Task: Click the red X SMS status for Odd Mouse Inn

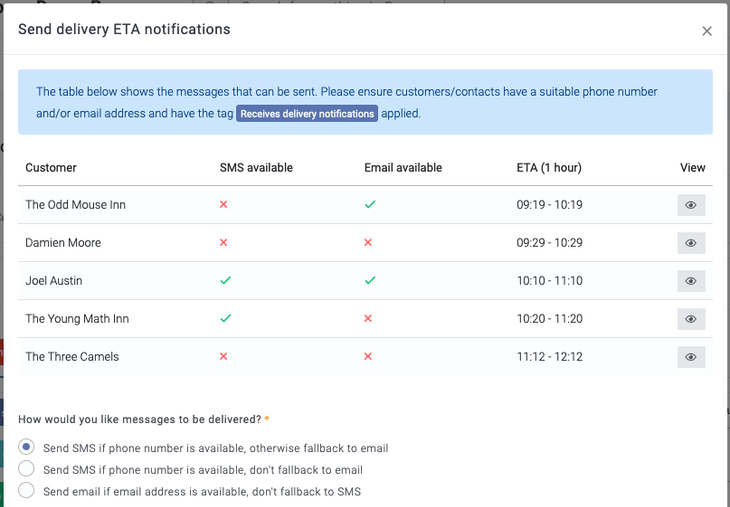Action: click(224, 205)
